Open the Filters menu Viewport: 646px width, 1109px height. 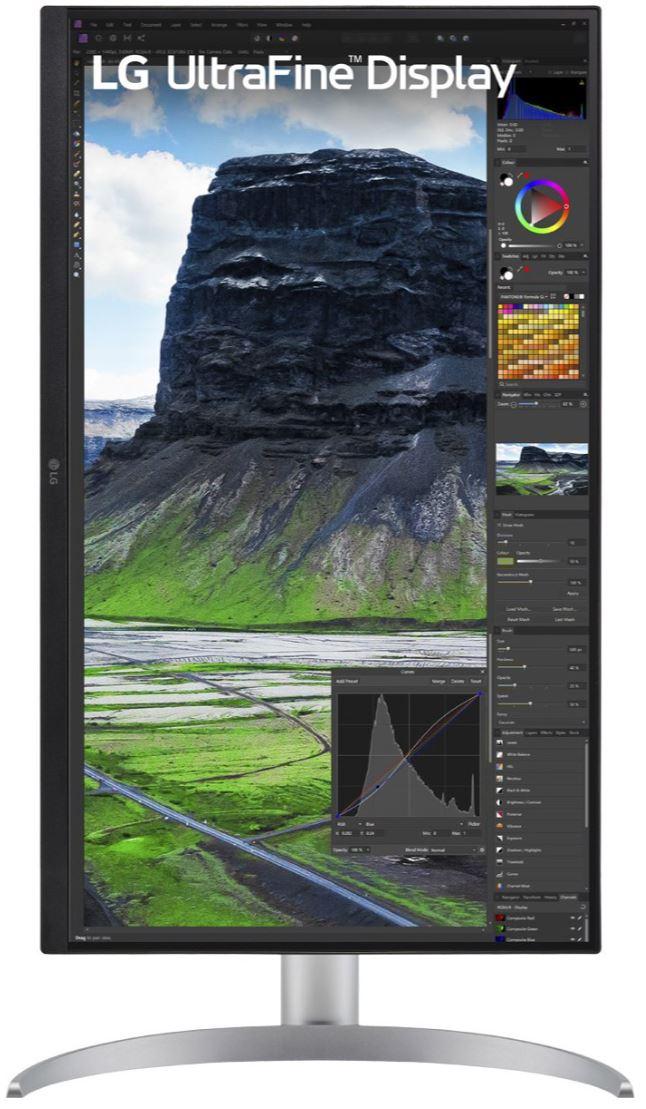pyautogui.click(x=242, y=25)
